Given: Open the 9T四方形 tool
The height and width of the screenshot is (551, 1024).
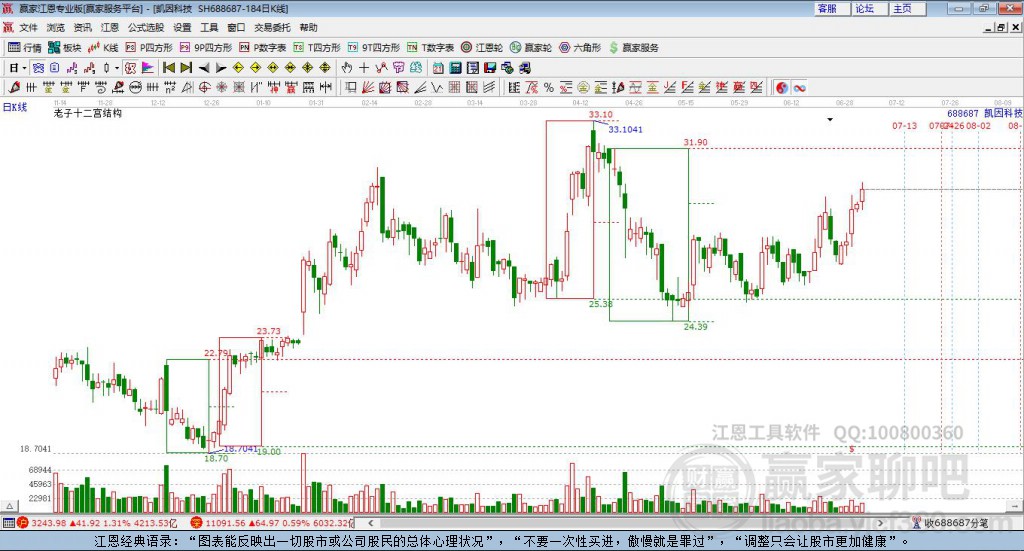Looking at the screenshot, I should [374, 48].
